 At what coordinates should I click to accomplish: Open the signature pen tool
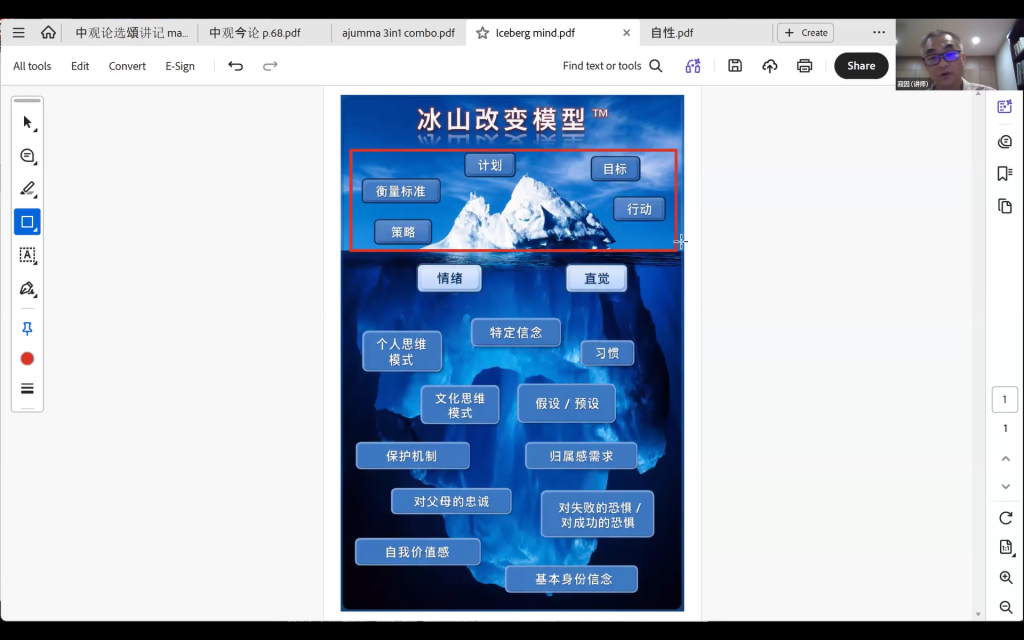(27, 289)
